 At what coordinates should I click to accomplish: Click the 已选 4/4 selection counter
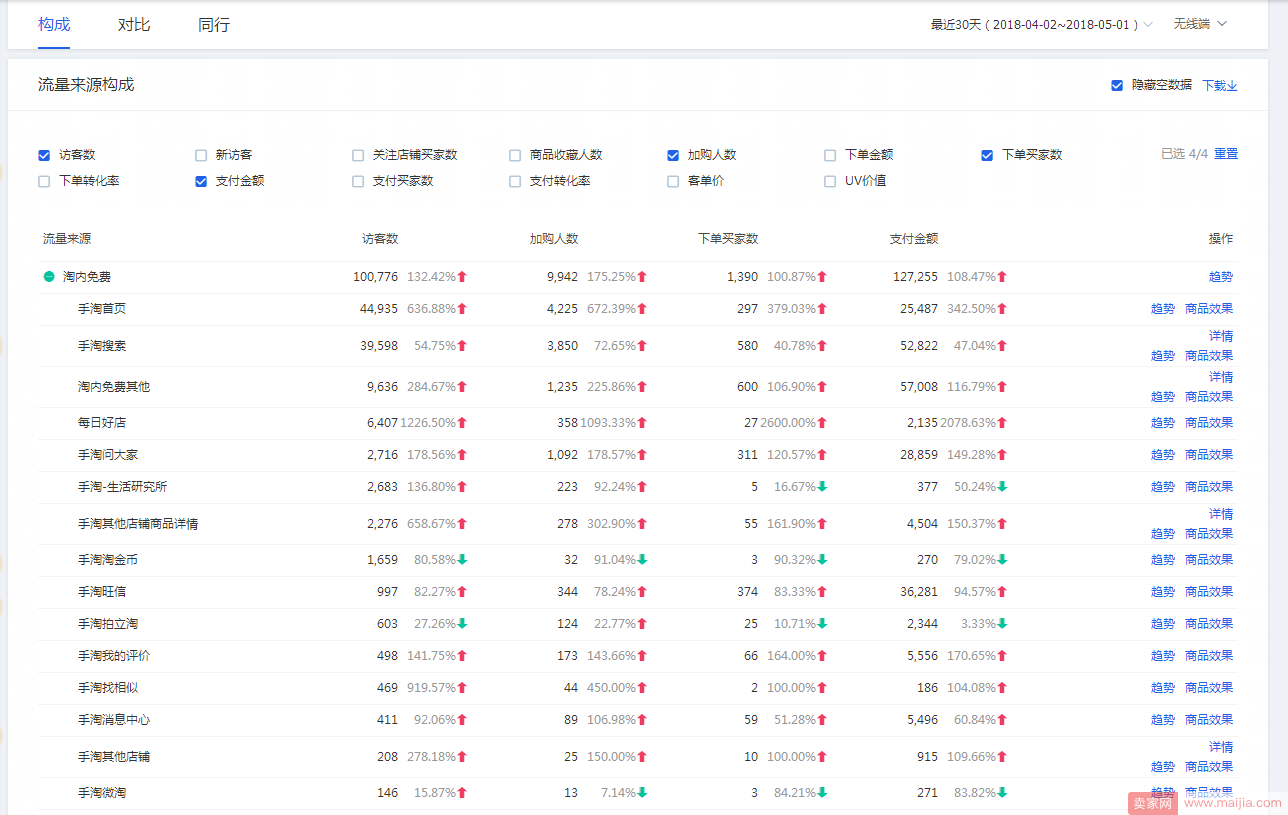click(1185, 154)
